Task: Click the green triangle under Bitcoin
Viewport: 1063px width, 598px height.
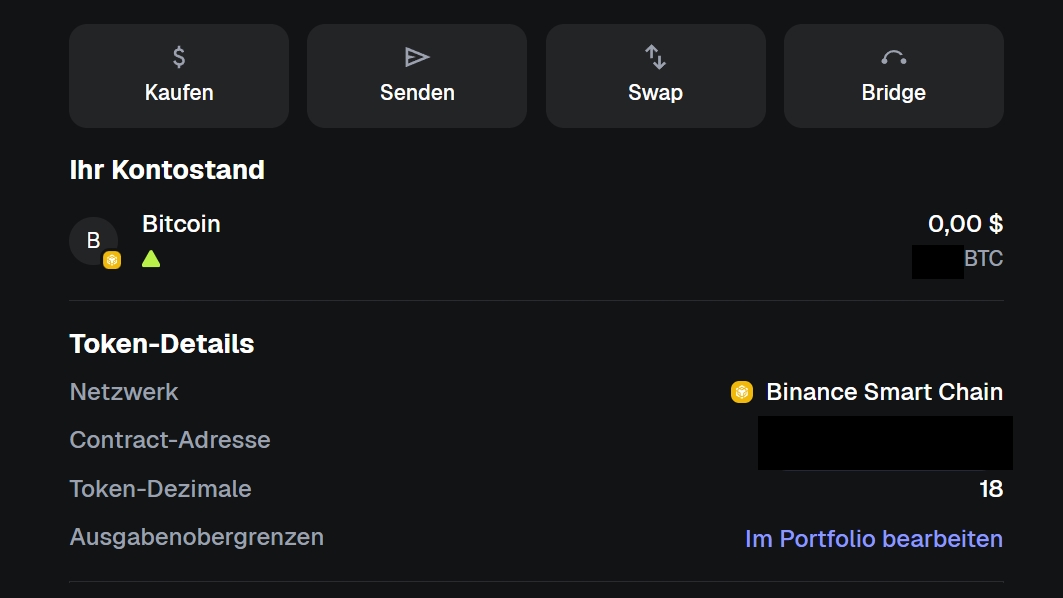Action: point(151,259)
